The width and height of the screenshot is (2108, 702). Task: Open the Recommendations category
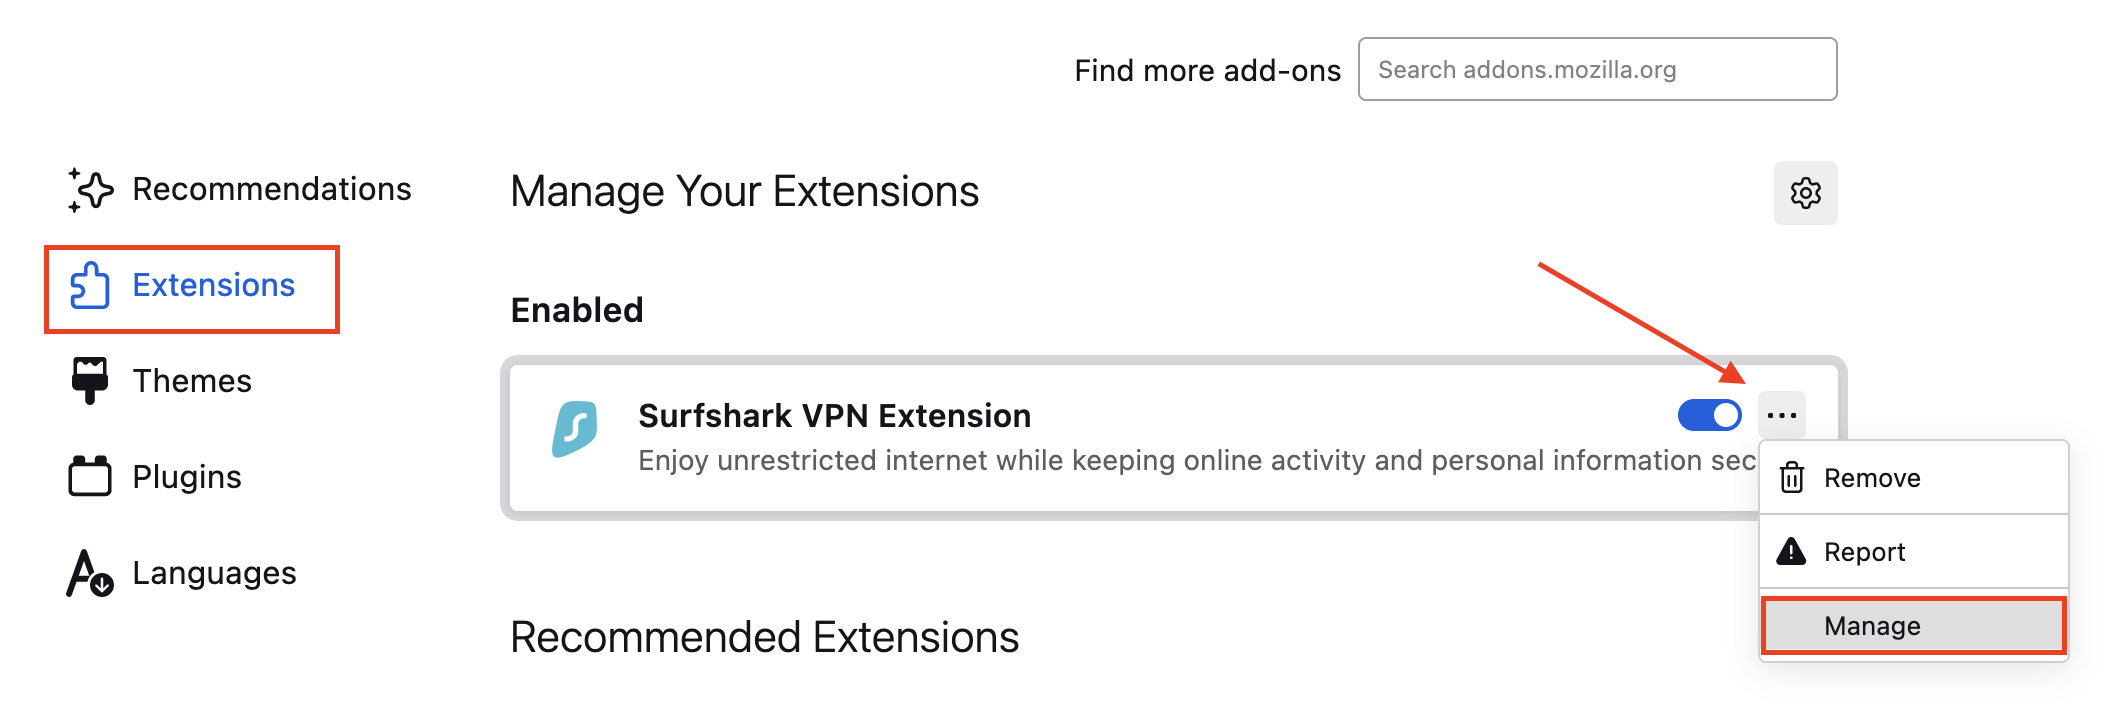tap(271, 189)
